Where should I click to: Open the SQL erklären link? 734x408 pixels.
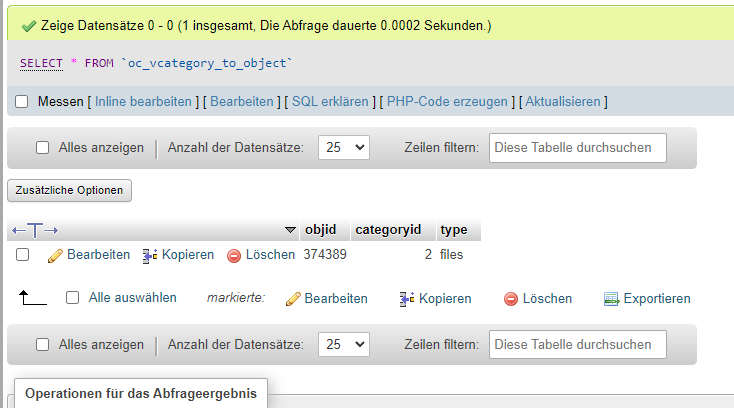[330, 102]
